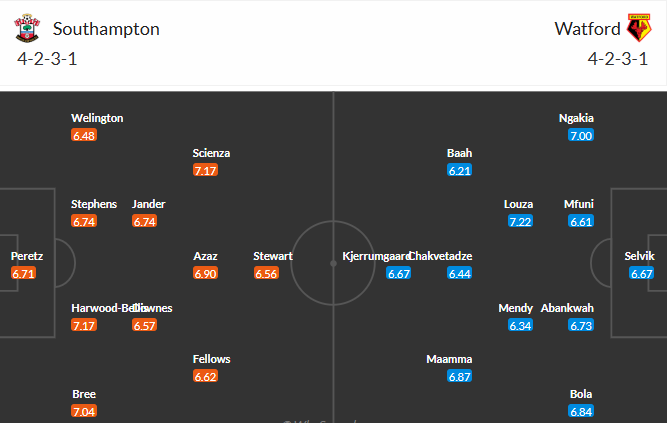Select Watford goalkeeper Selvik

pyautogui.click(x=641, y=256)
